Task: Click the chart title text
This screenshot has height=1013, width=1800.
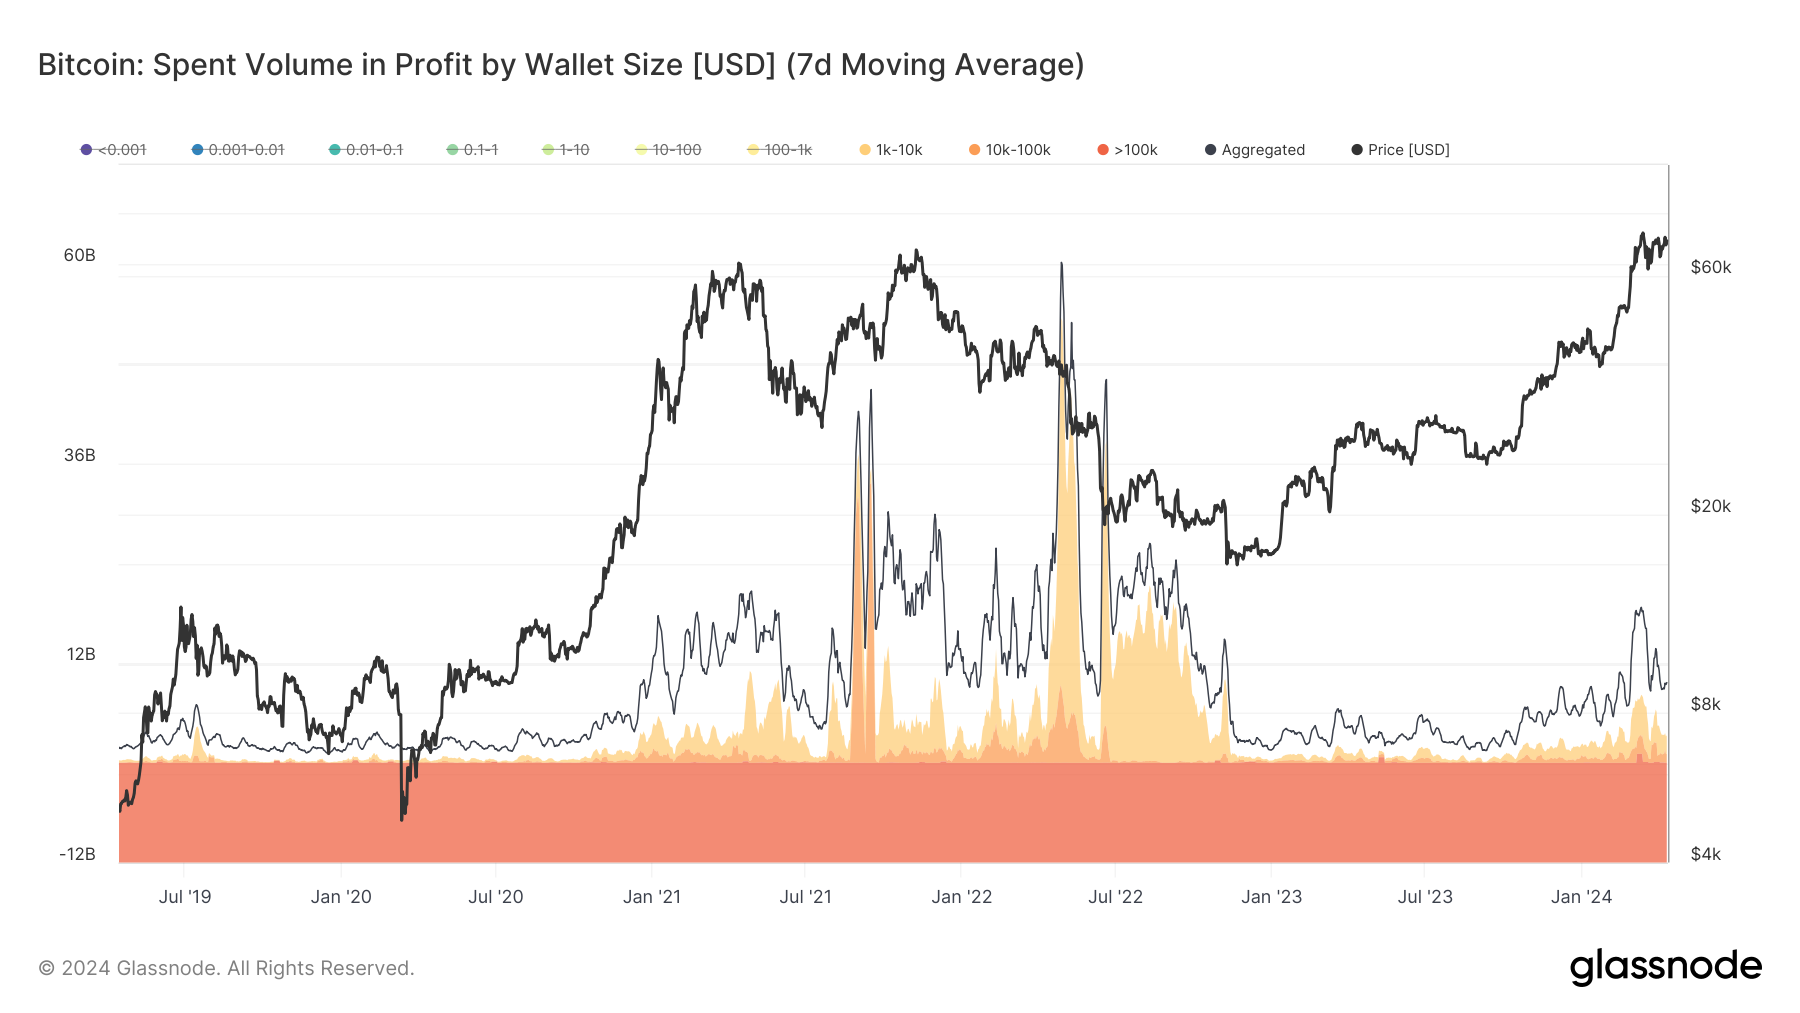Action: [x=561, y=65]
